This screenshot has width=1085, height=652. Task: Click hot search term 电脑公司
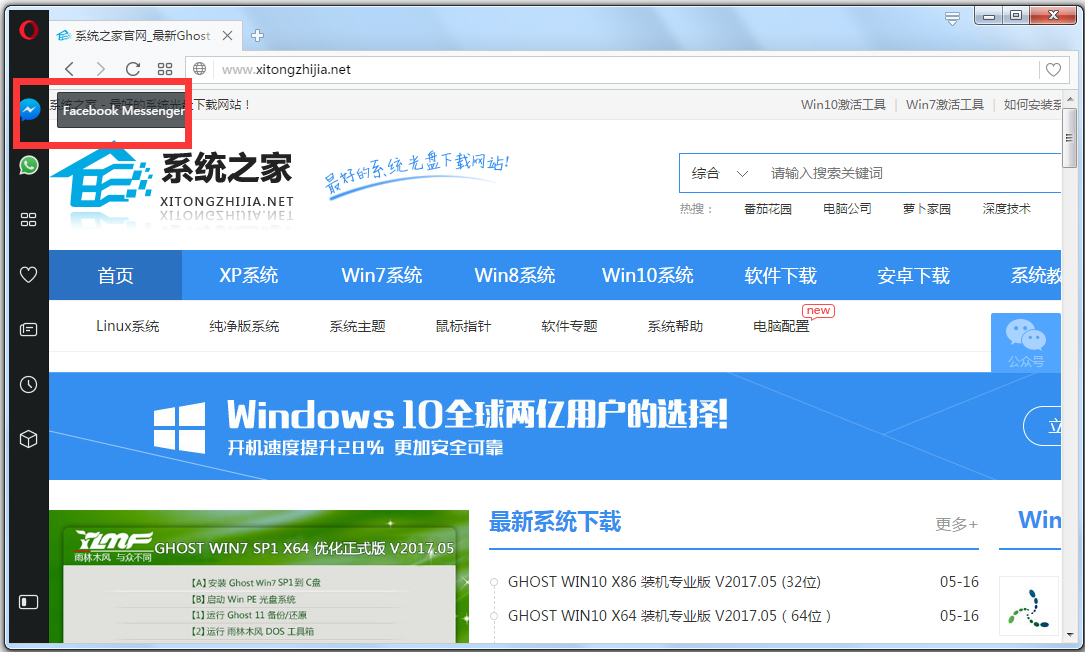[847, 208]
